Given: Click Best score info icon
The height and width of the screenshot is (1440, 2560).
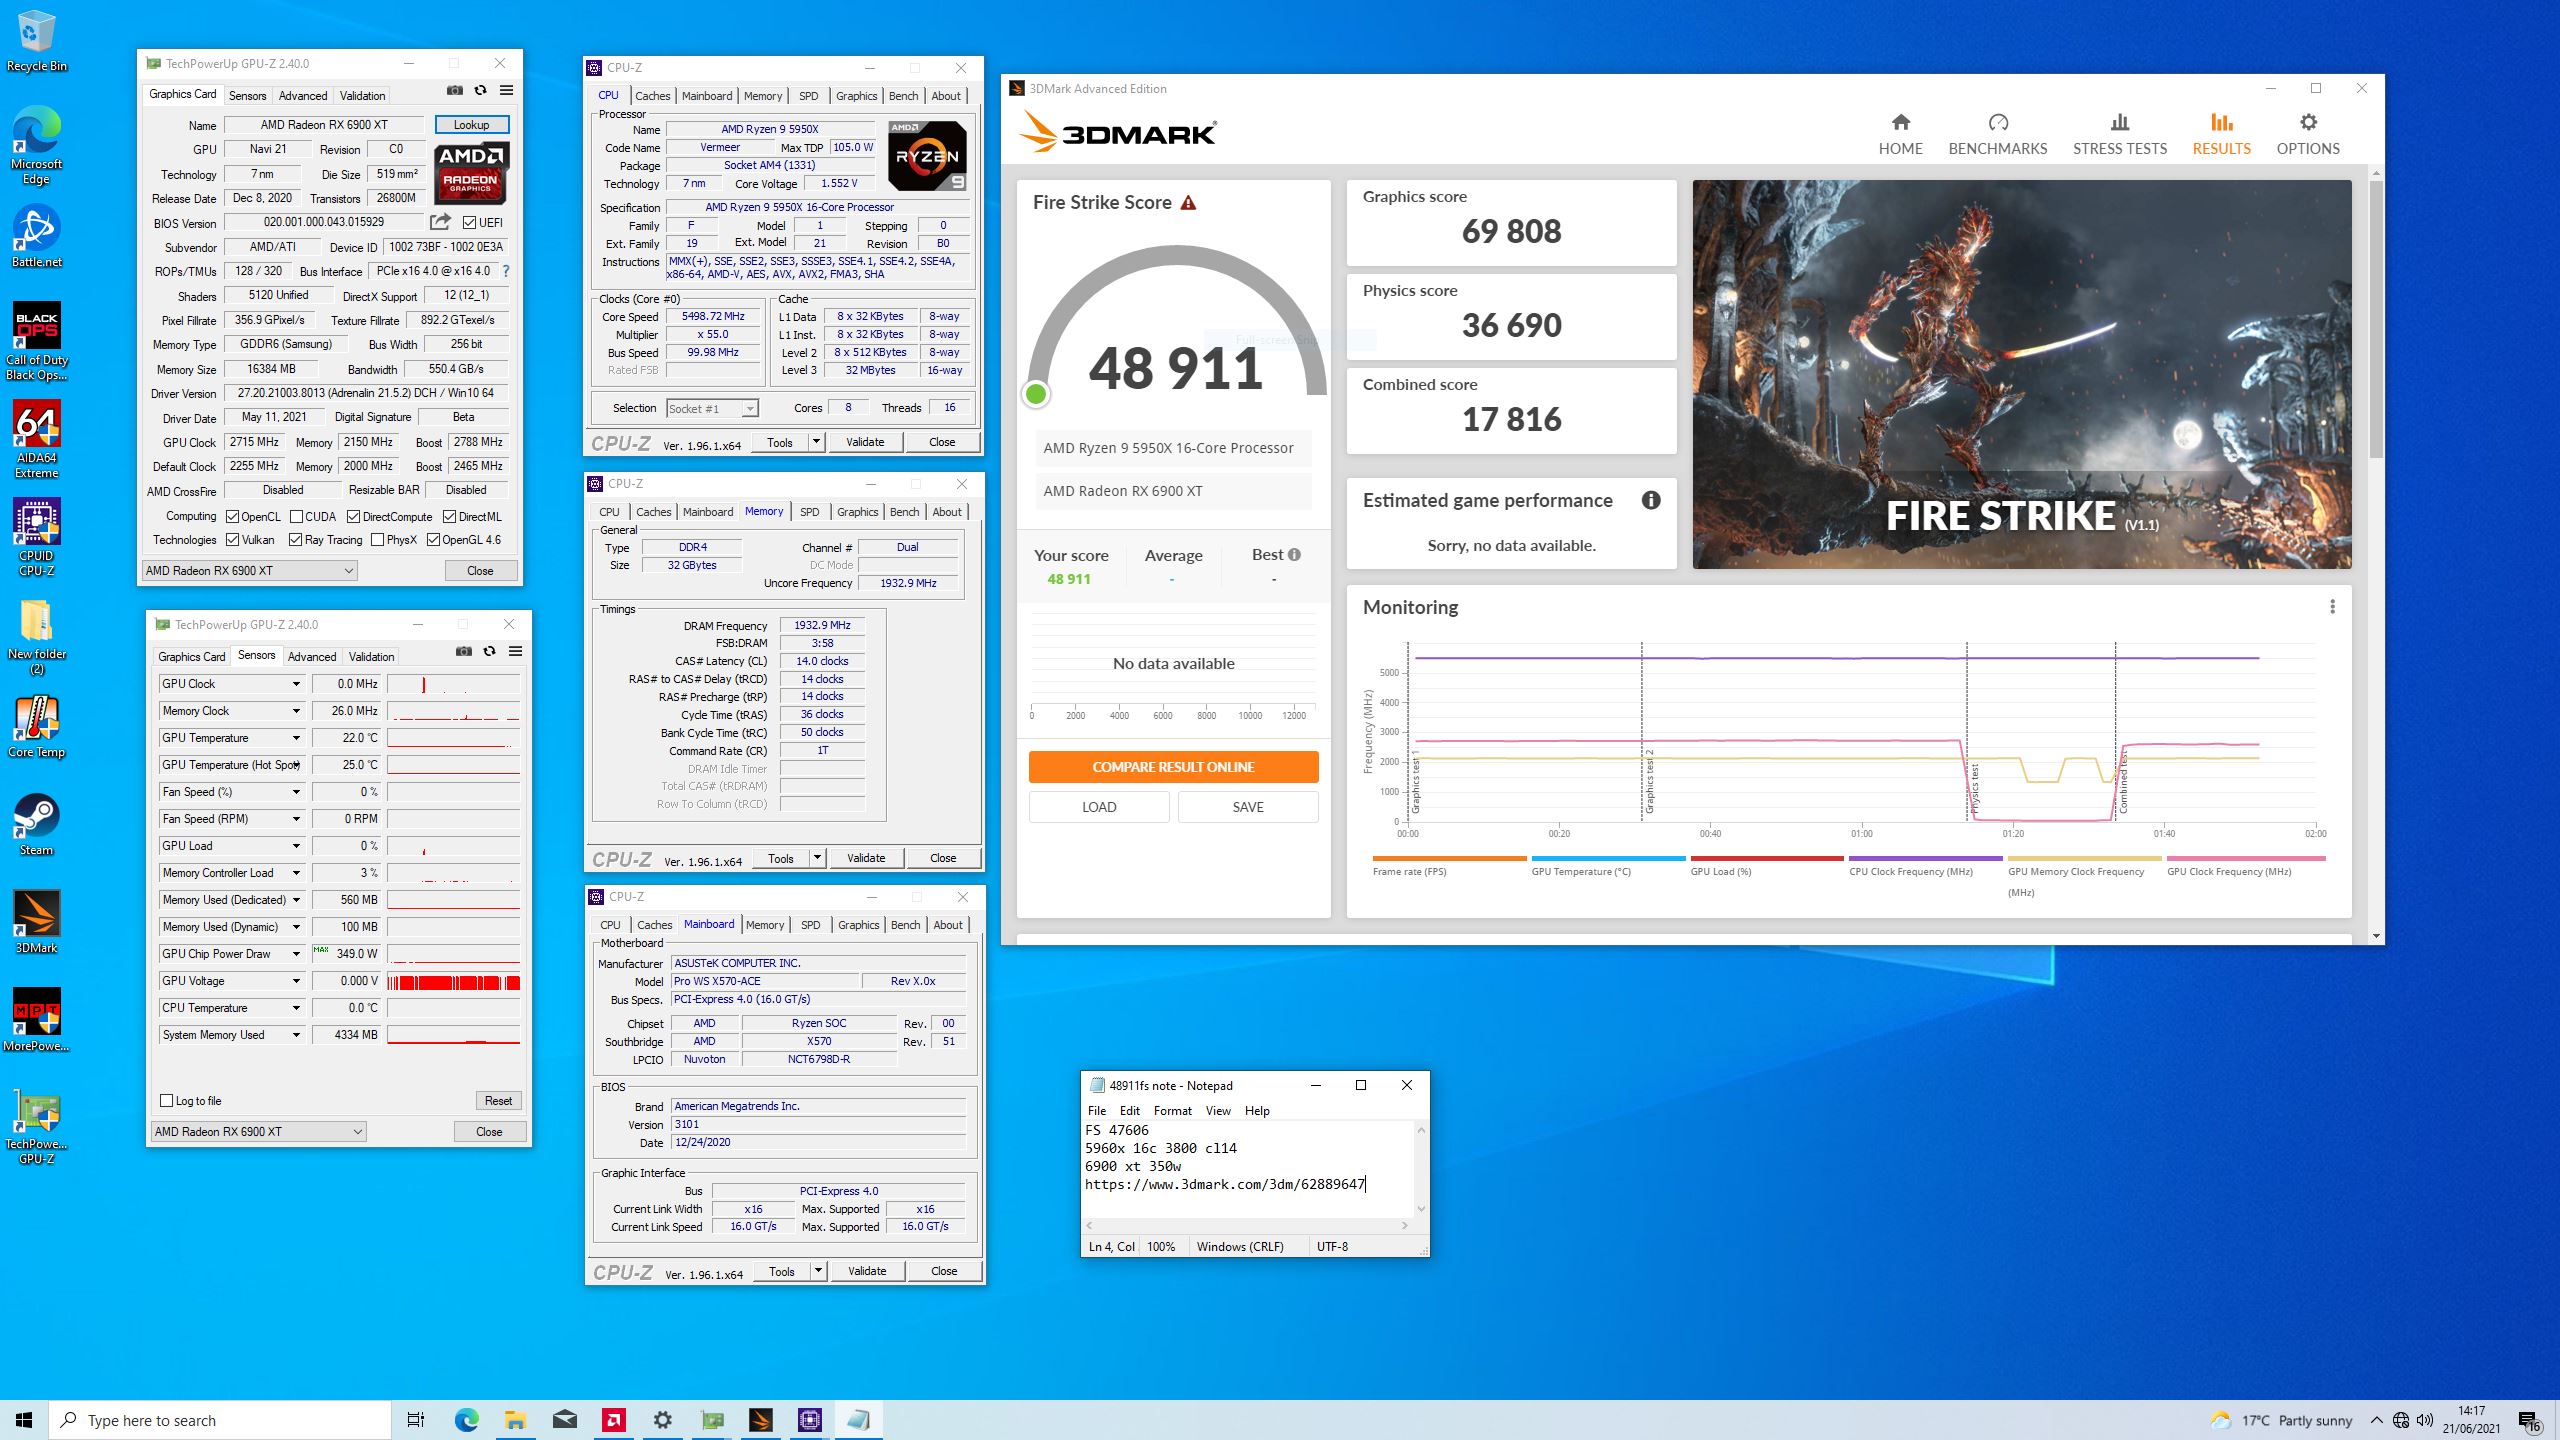Looking at the screenshot, I should (1294, 554).
